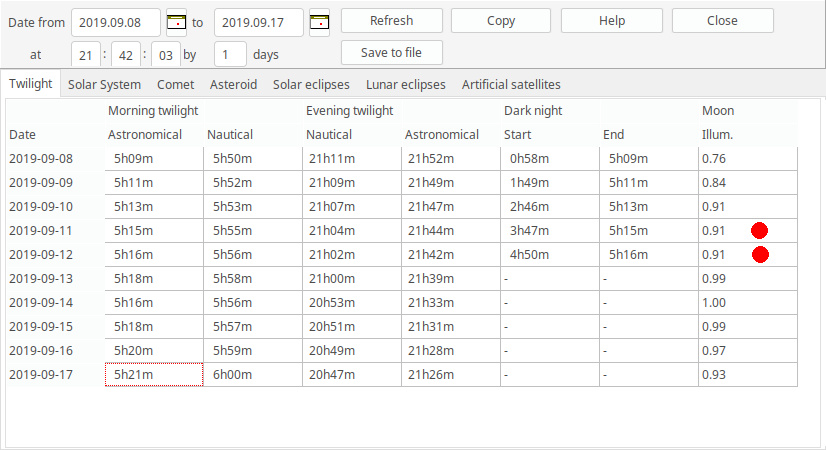Open the calendar picker for start date
This screenshot has height=450, width=826.
click(x=176, y=21)
